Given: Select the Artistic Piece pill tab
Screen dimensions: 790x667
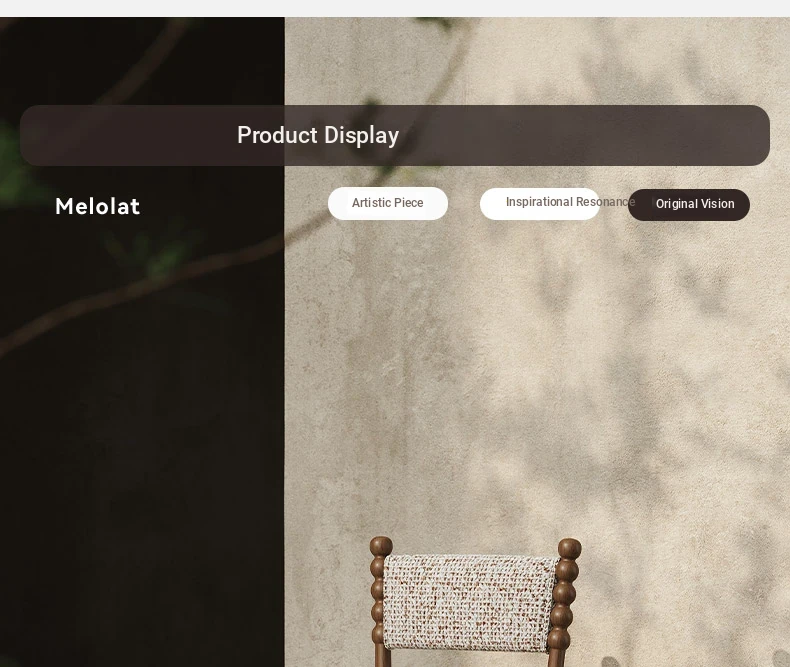Looking at the screenshot, I should pyautogui.click(x=387, y=203).
